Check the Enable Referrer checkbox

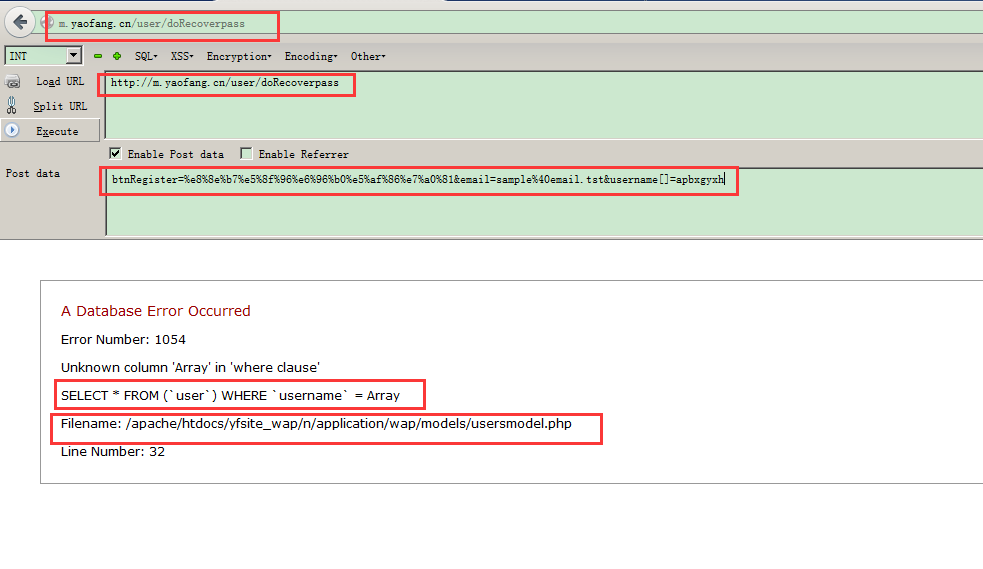246,154
